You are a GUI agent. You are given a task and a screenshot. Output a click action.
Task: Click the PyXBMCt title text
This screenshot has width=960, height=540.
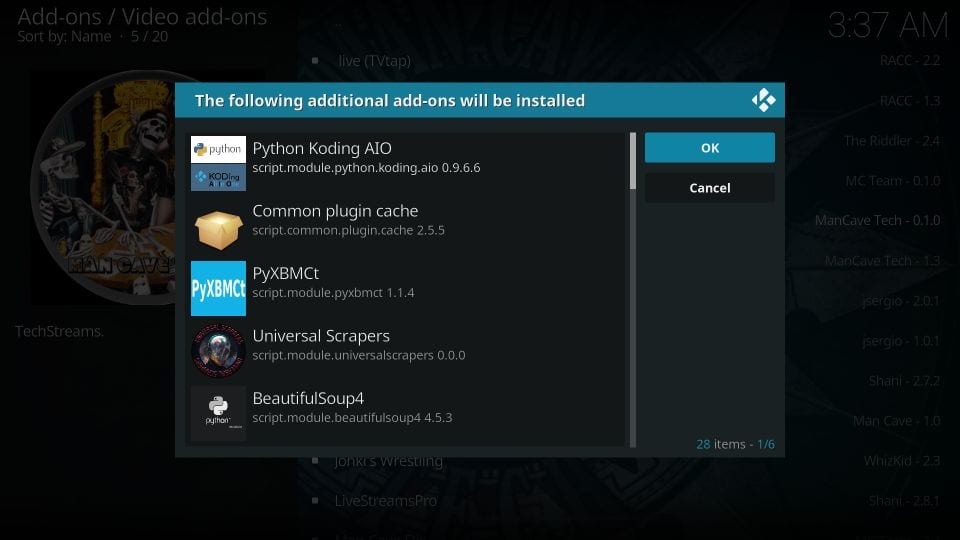[x=285, y=273]
